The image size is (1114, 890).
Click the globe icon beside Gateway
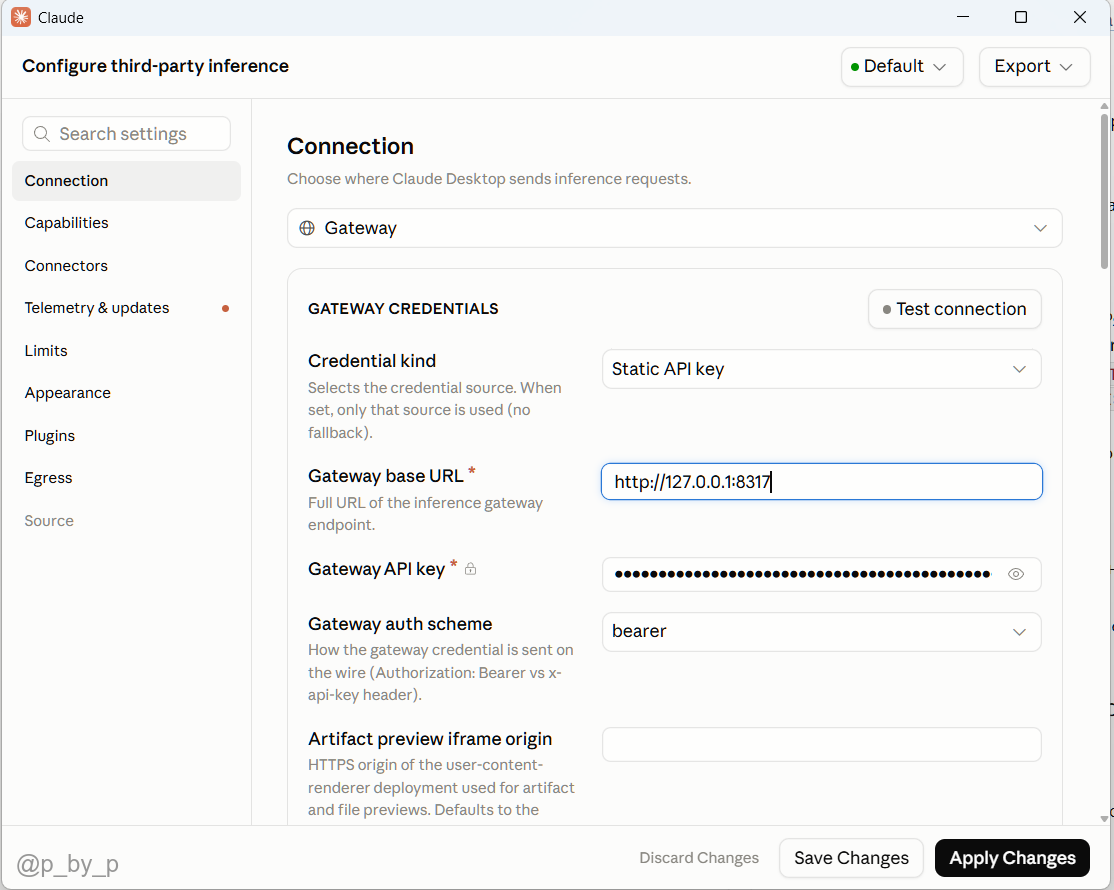(x=307, y=228)
